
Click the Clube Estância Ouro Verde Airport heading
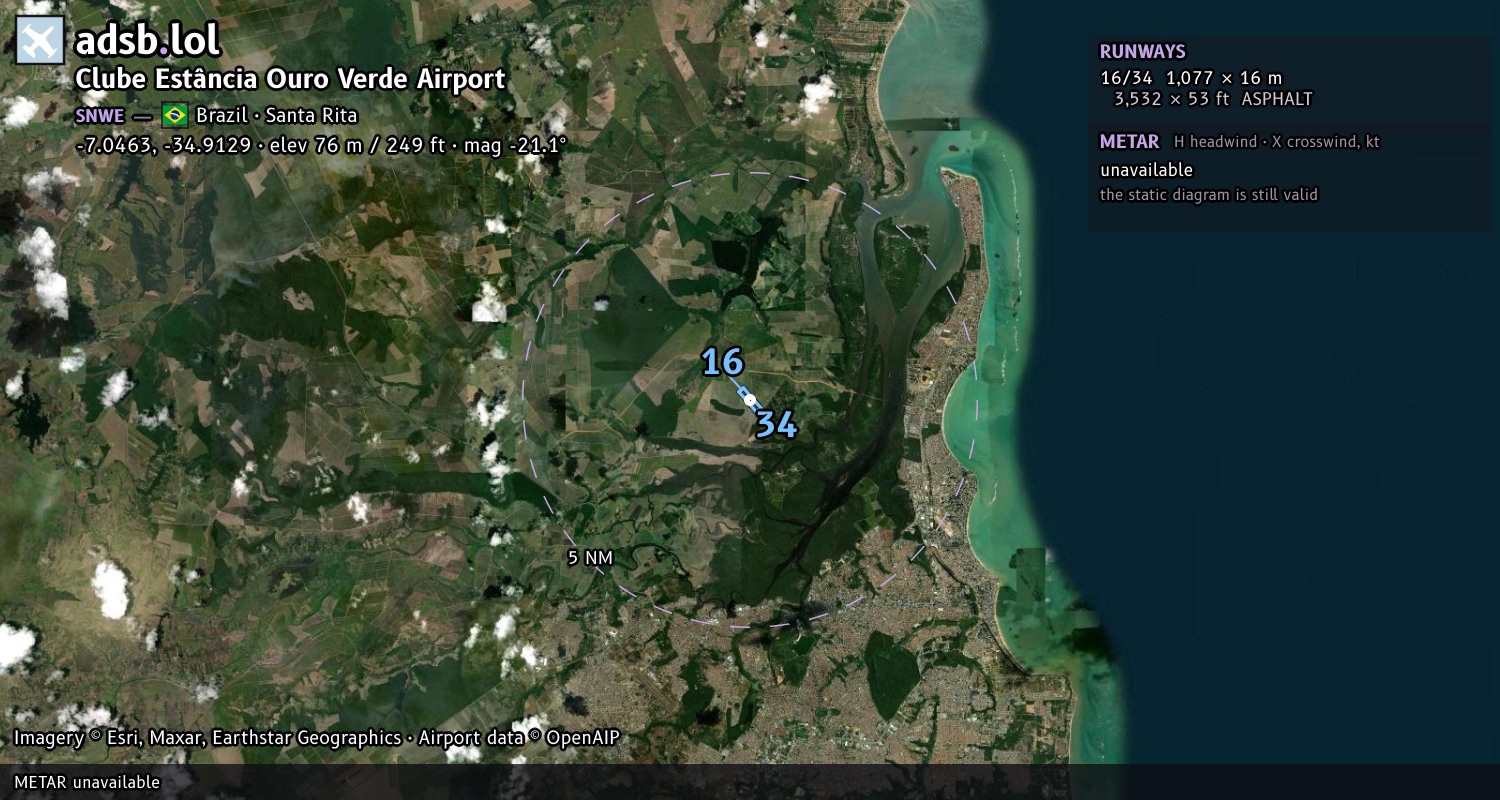point(291,80)
